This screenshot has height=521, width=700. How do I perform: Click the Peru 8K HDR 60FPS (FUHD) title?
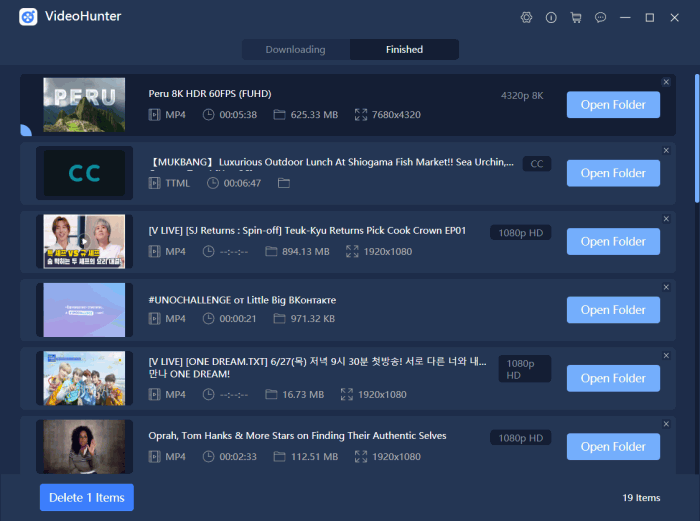pyautogui.click(x=210, y=94)
